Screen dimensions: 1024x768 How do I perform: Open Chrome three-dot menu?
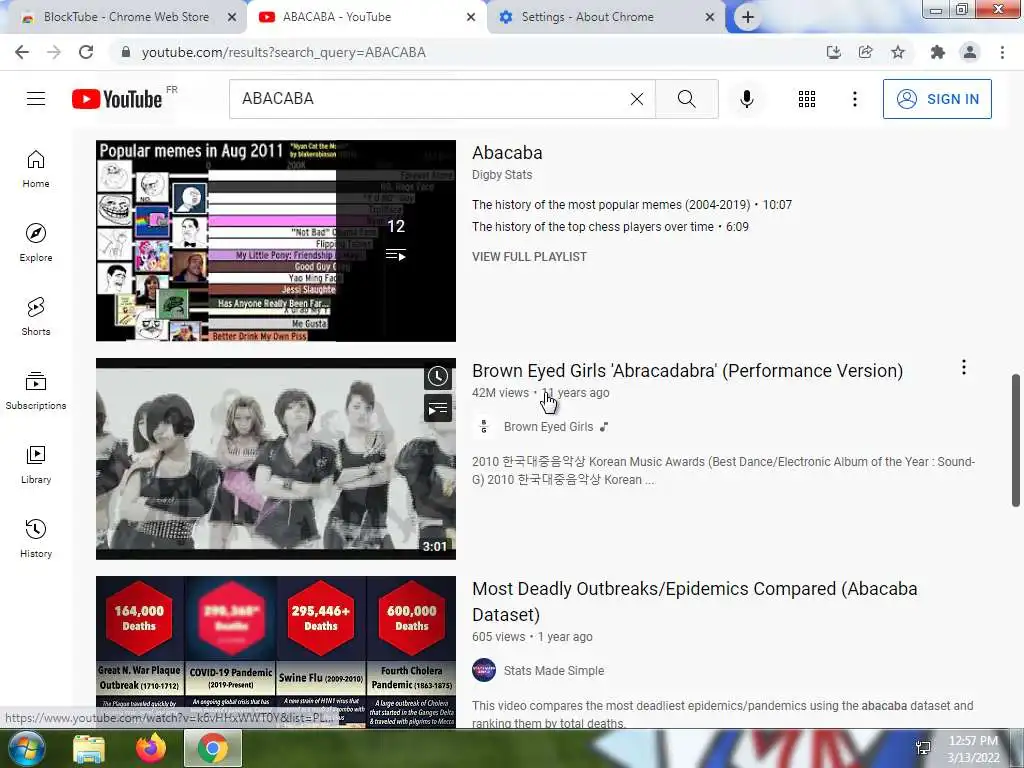click(x=1002, y=52)
